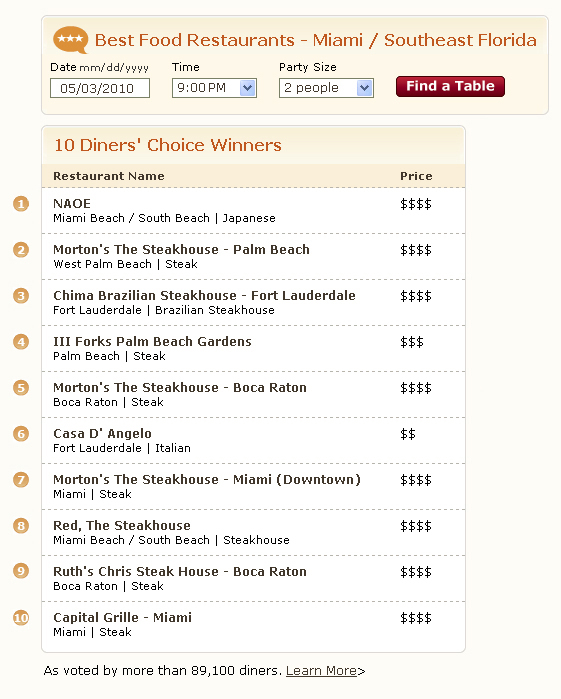Screen dimensions: 561x699
Task: Click the number 6 rank badge
Action: (21, 434)
